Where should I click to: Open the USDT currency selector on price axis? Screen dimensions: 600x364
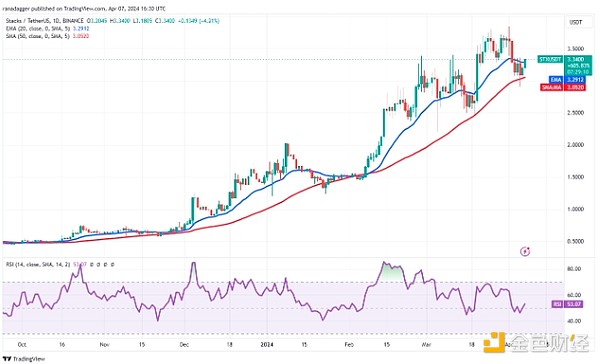576,22
